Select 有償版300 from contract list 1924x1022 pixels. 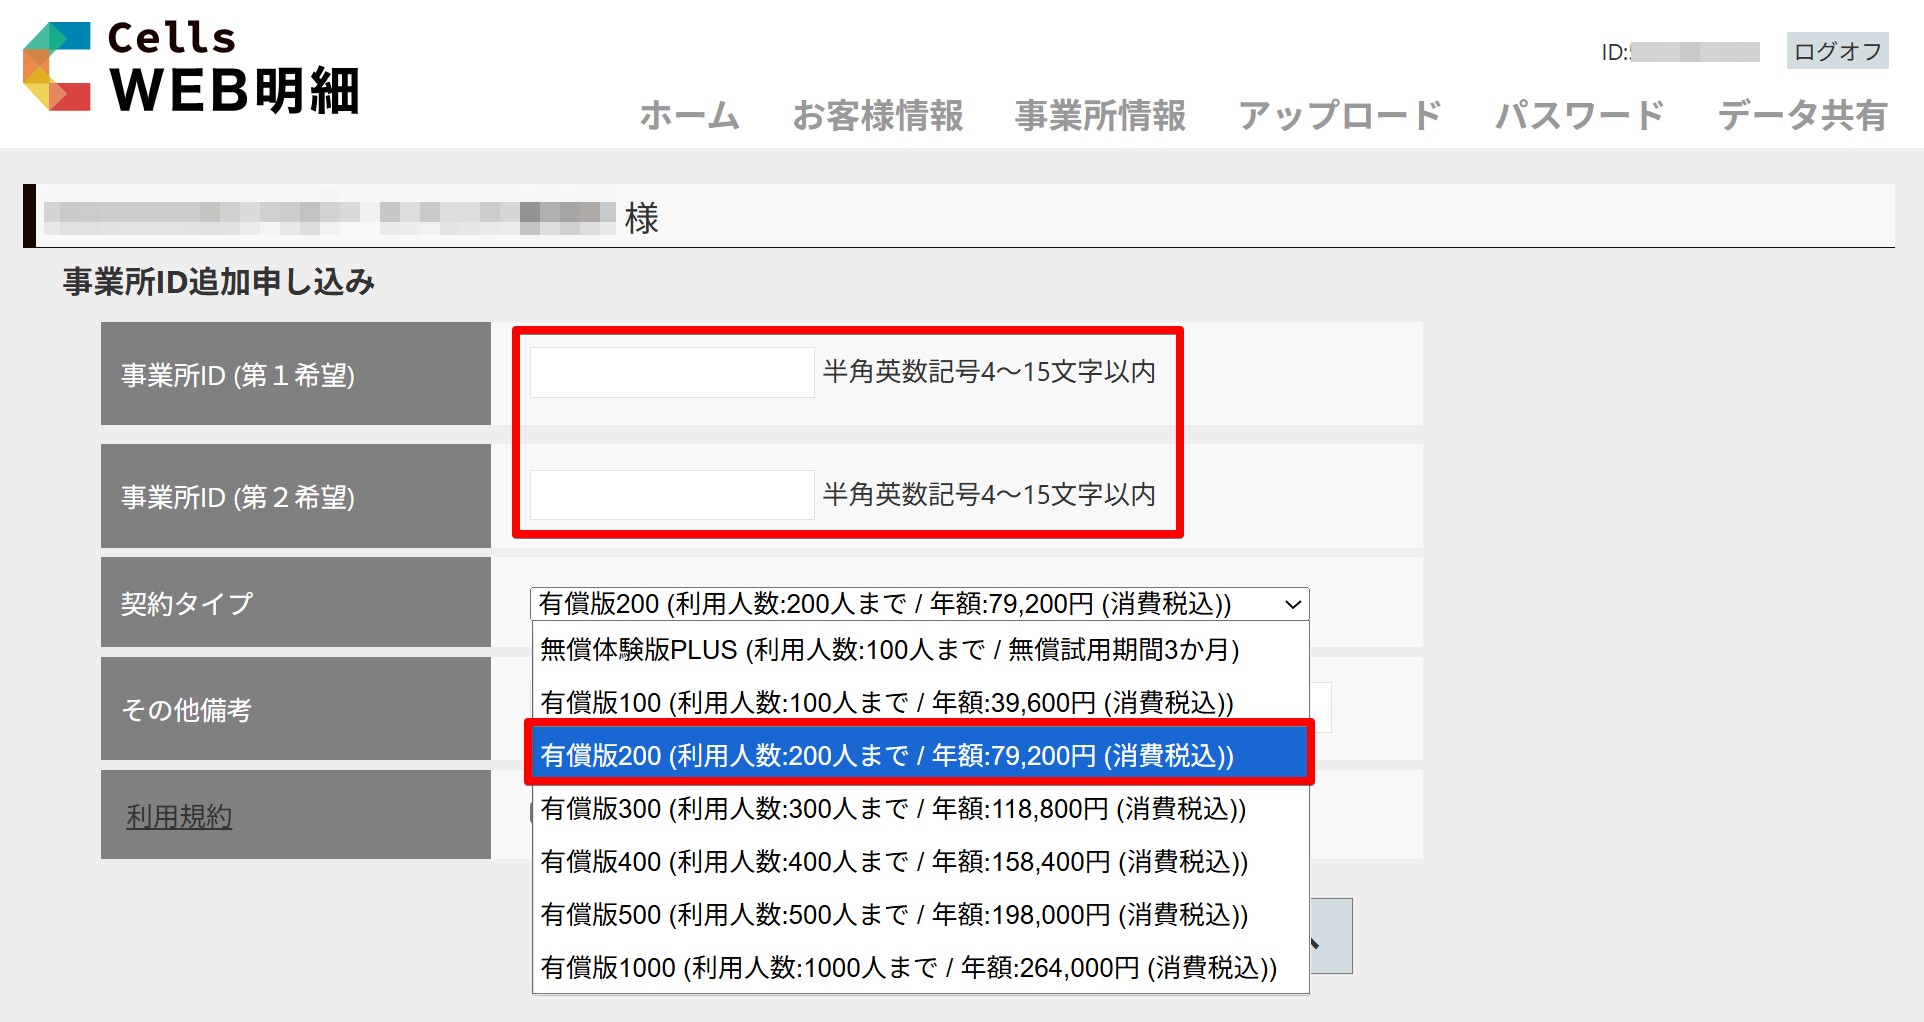892,809
